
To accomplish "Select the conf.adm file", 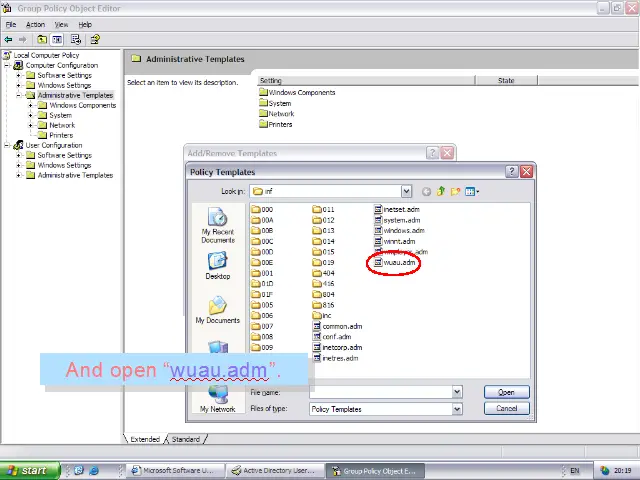I will click(332, 337).
